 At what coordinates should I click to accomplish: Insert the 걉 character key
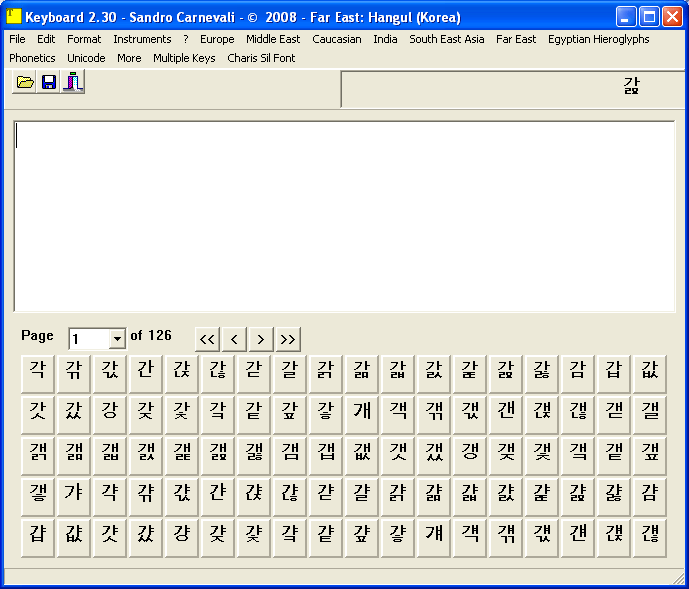pos(37,537)
